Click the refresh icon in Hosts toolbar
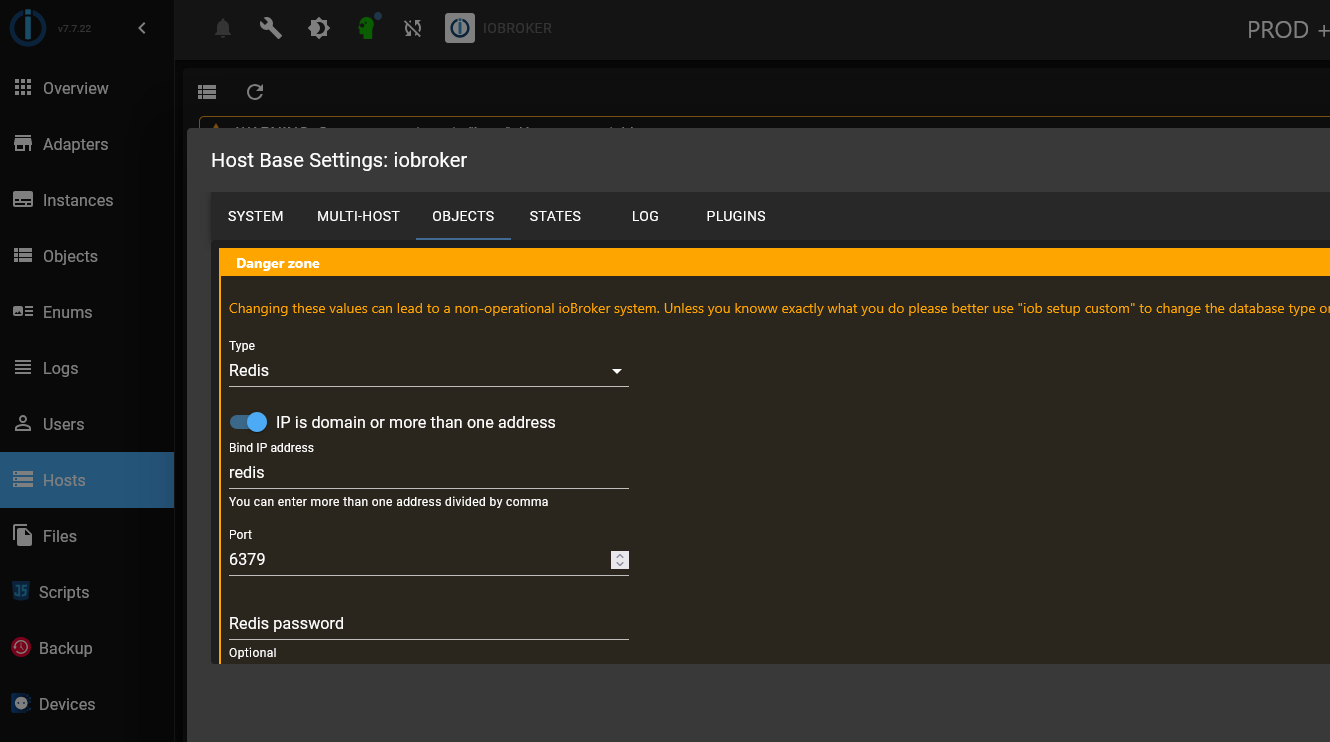1330x742 pixels. click(x=255, y=92)
